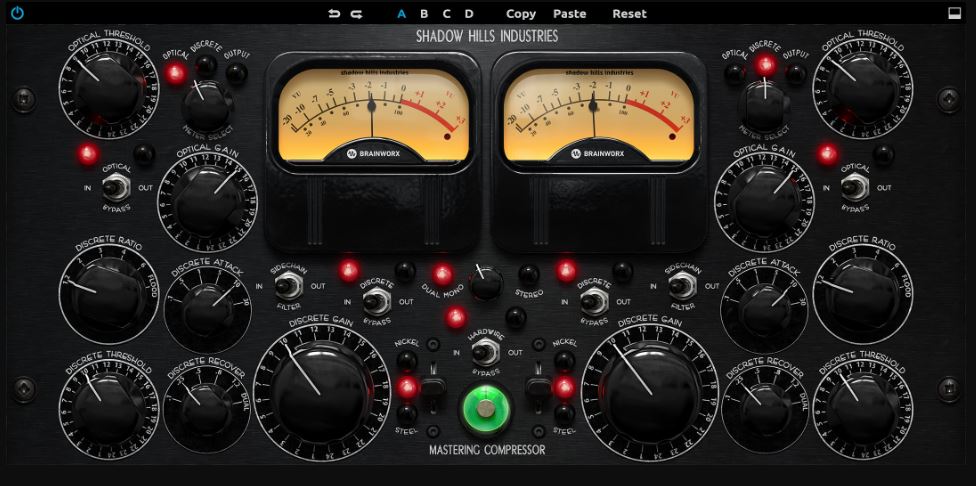Click the left Discrete meter LED
Viewport: 976px width, 486px height.
[x=206, y=65]
